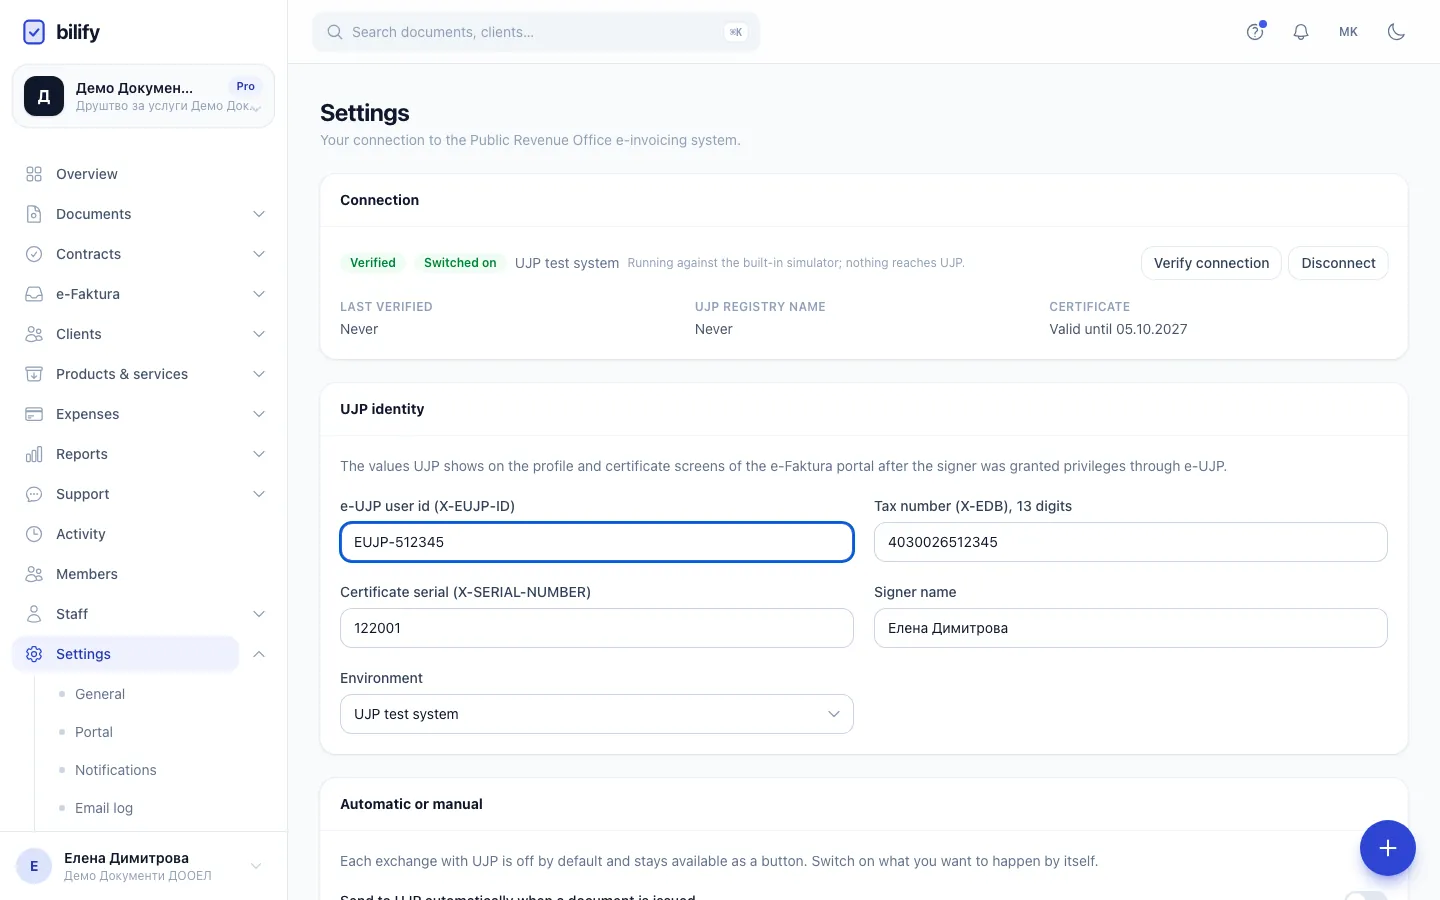This screenshot has height=900, width=1440.
Task: Click the search documents box
Action: tap(536, 32)
